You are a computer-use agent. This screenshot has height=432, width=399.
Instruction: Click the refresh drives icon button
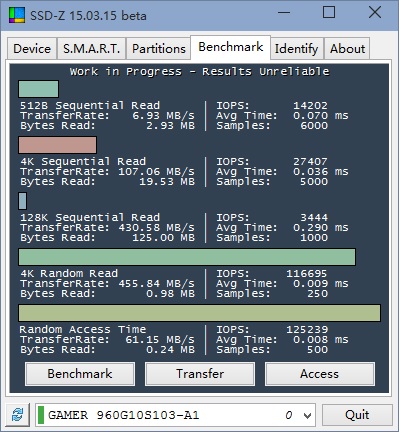coord(17,415)
